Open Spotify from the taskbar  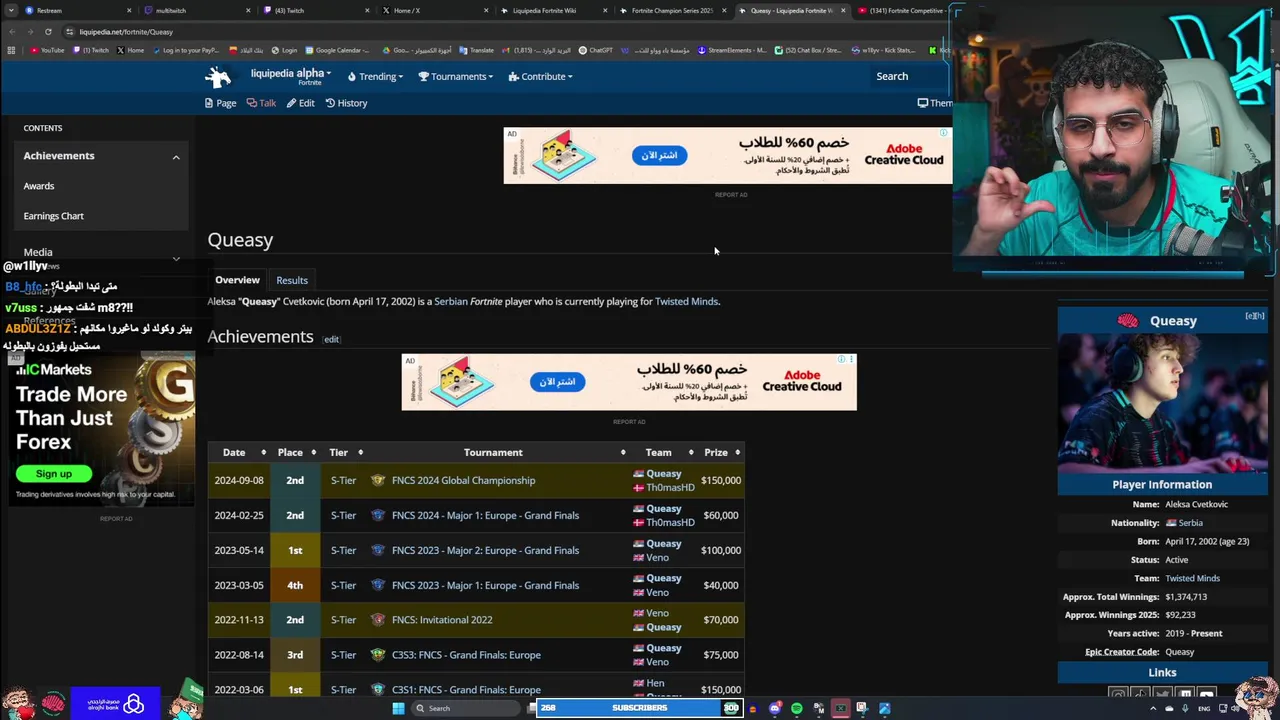(x=796, y=708)
